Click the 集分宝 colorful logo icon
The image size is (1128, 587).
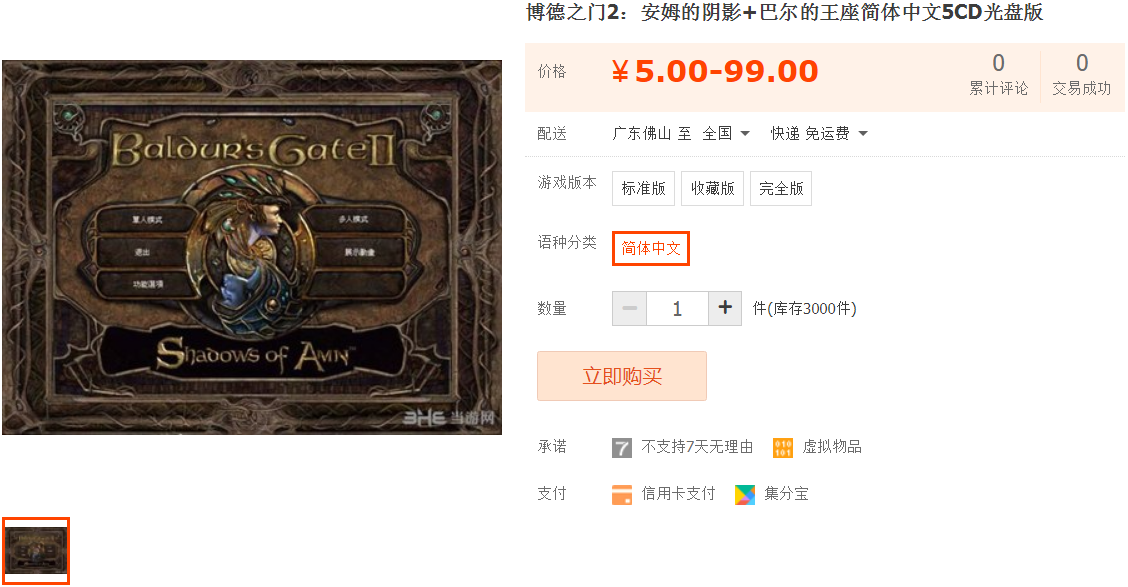(745, 494)
